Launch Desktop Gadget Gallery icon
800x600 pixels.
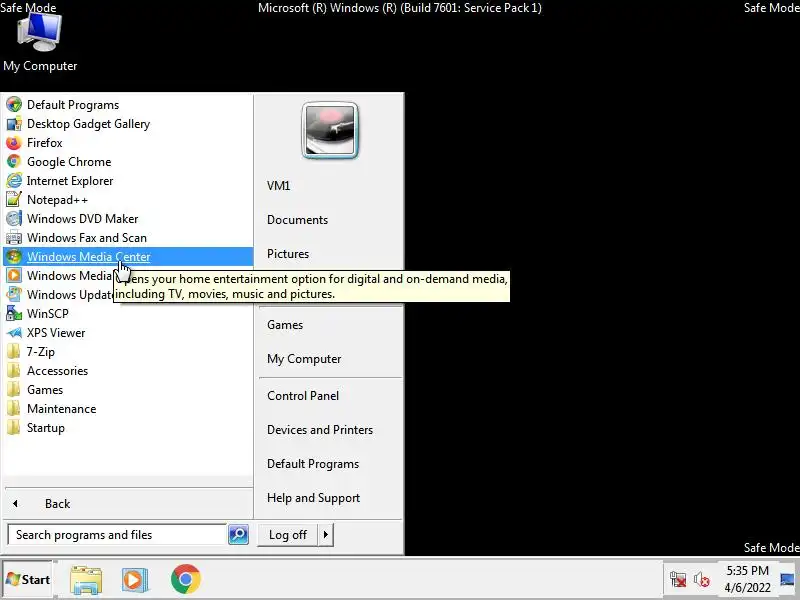pos(14,123)
